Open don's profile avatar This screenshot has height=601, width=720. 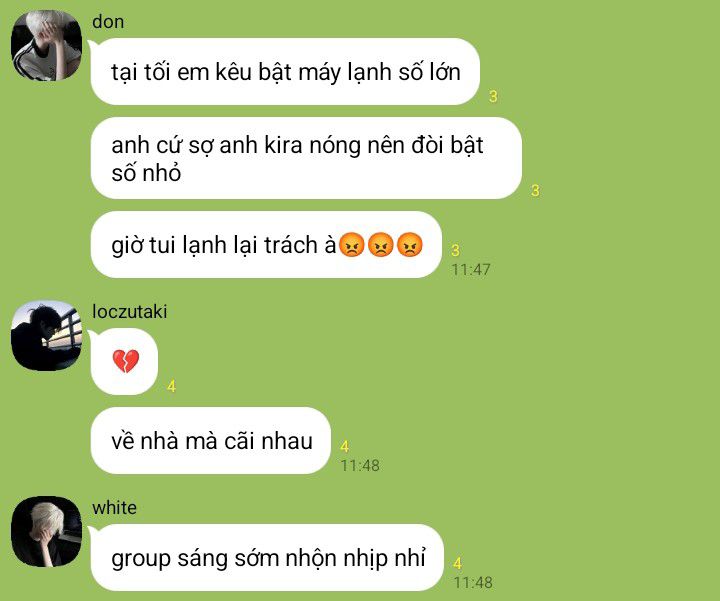point(46,46)
